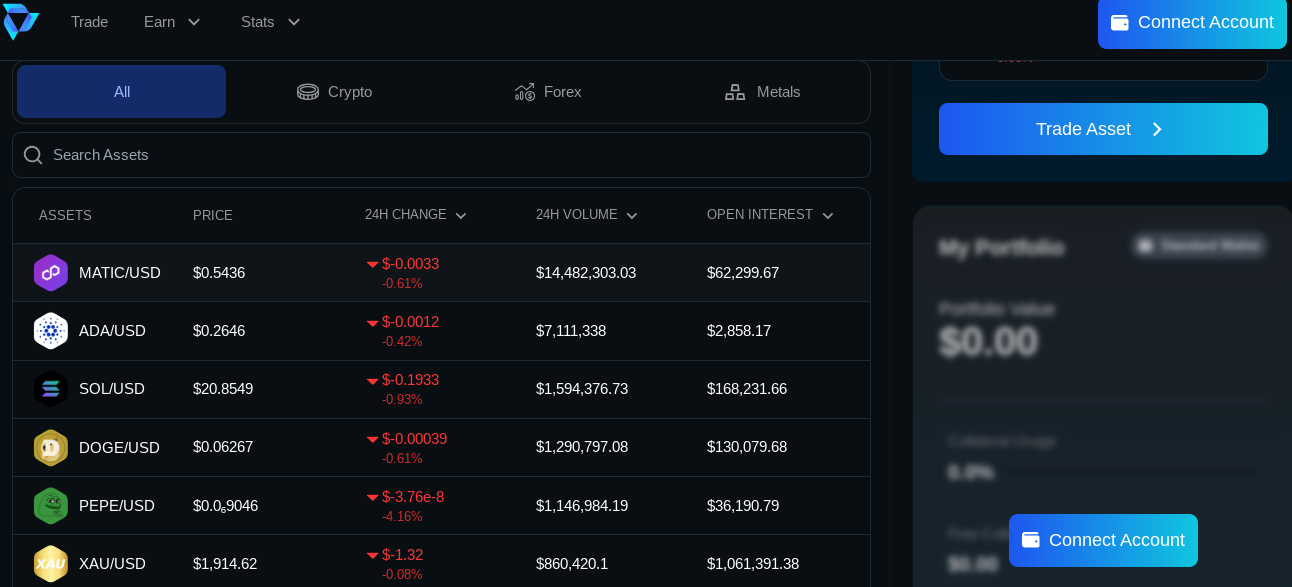This screenshot has width=1292, height=587.
Task: Sort by 24H Volume column
Action: pyautogui.click(x=586, y=215)
